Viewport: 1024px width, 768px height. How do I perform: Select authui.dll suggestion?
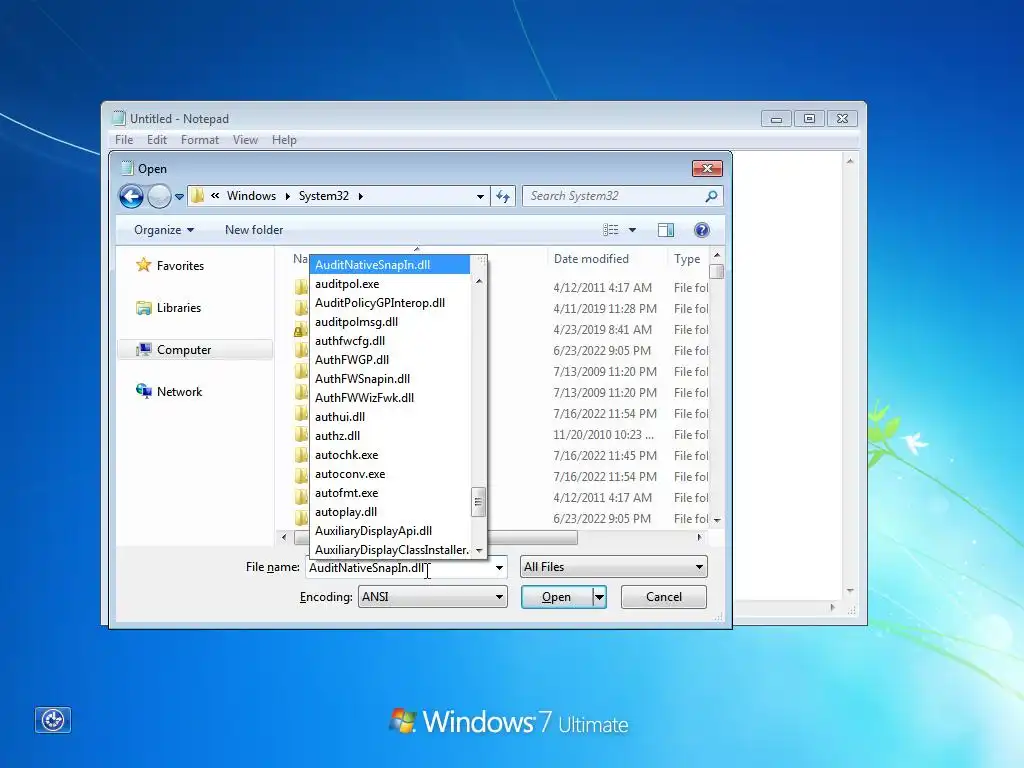(390, 416)
